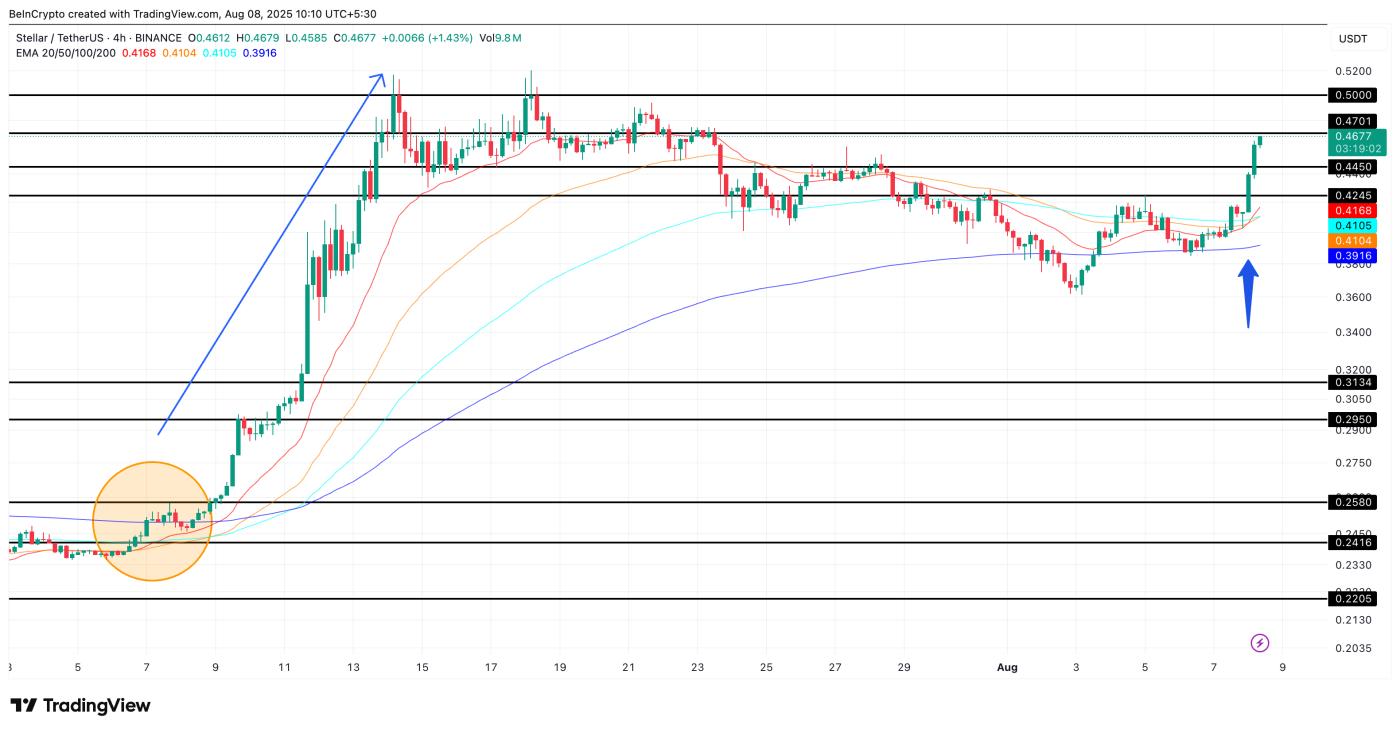Select the current price label 0.4677
This screenshot has width=1400, height=732.
click(x=1355, y=137)
